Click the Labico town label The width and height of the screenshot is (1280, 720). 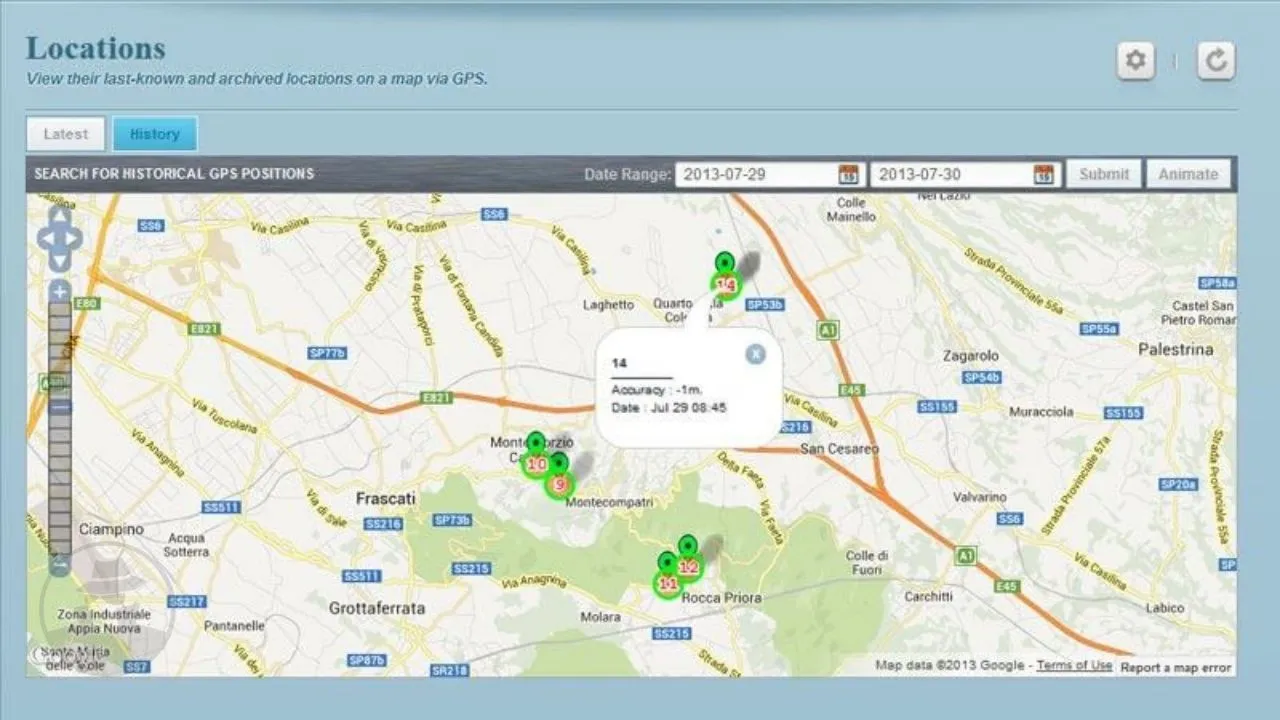(1165, 608)
